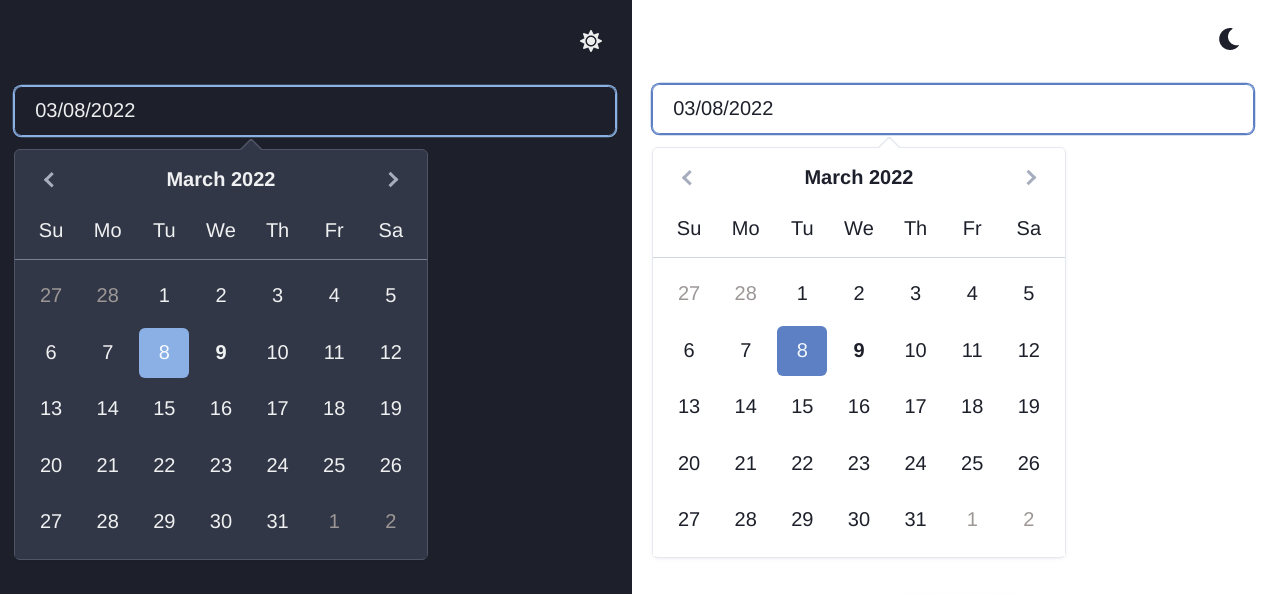
Task: Open the March 2022 month header dropdown
Action: pyautogui.click(x=220, y=180)
